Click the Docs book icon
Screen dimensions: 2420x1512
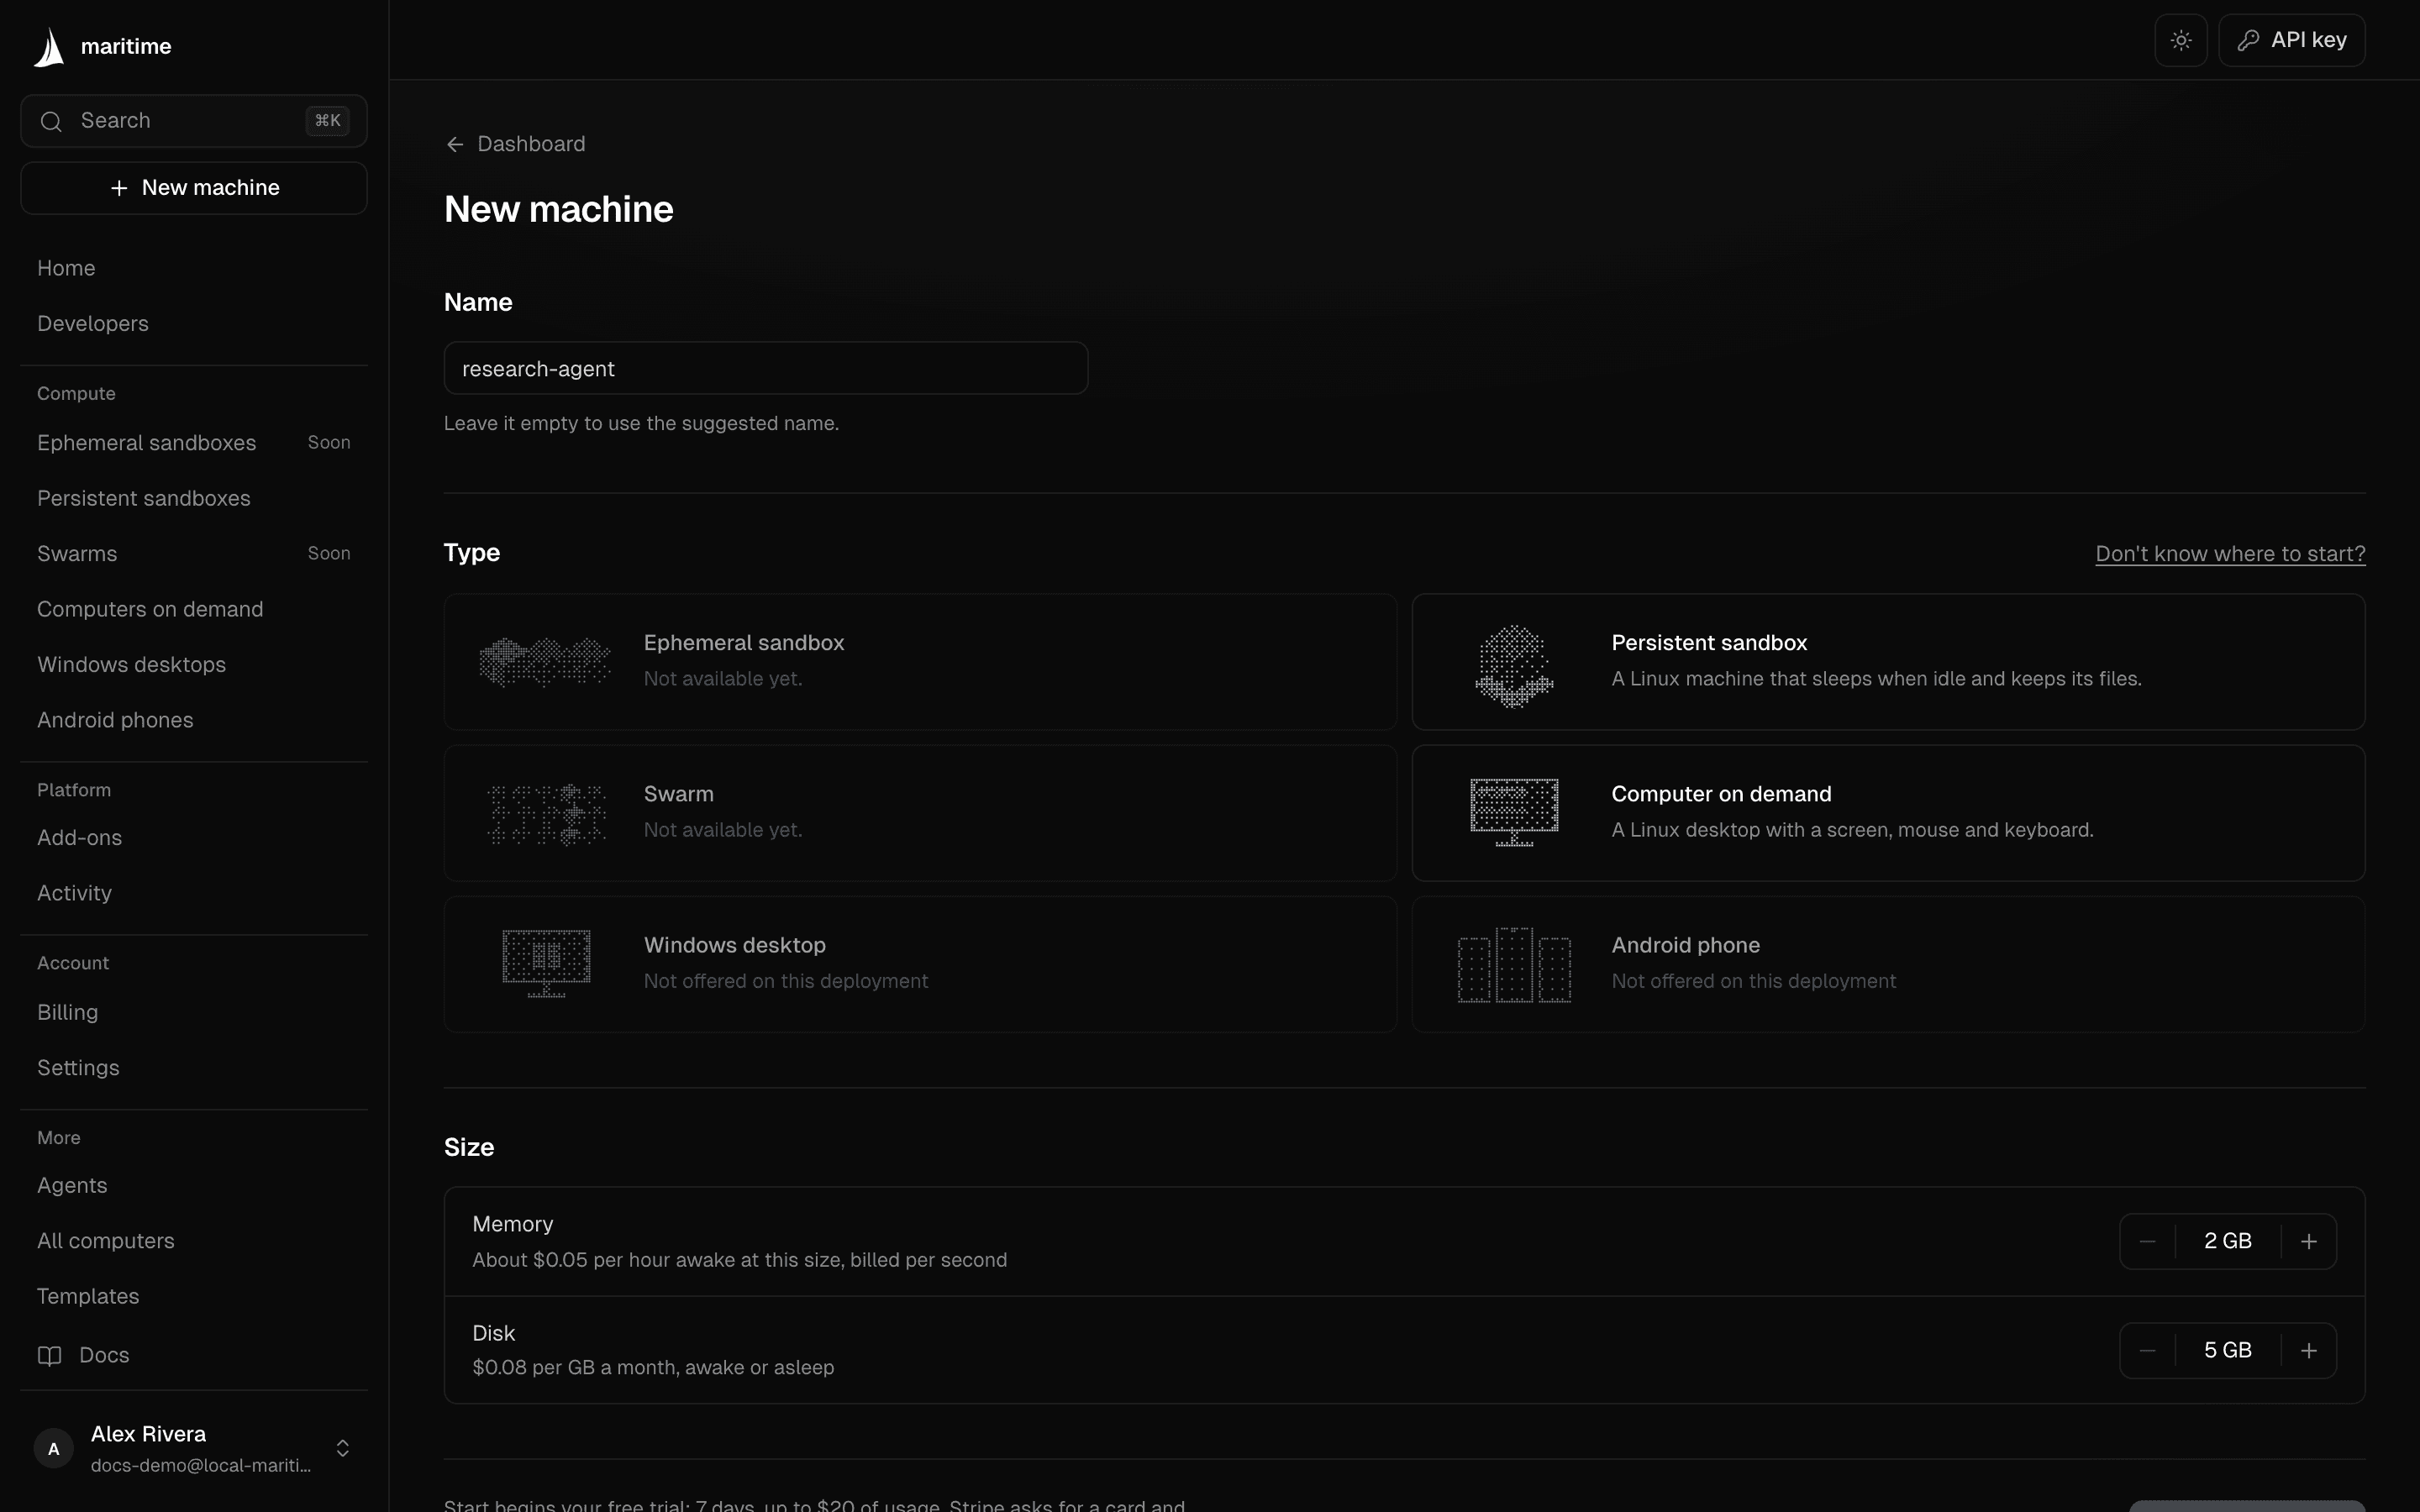point(49,1355)
